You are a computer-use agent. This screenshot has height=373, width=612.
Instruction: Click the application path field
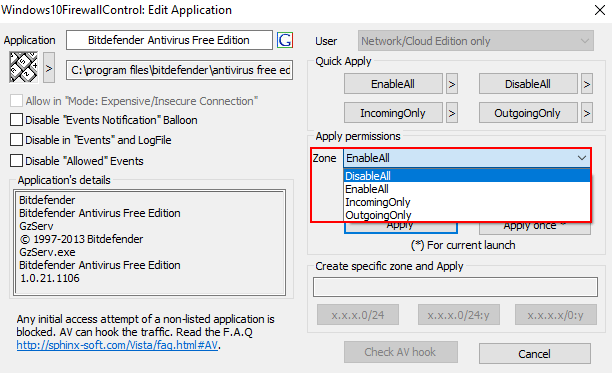[180, 70]
